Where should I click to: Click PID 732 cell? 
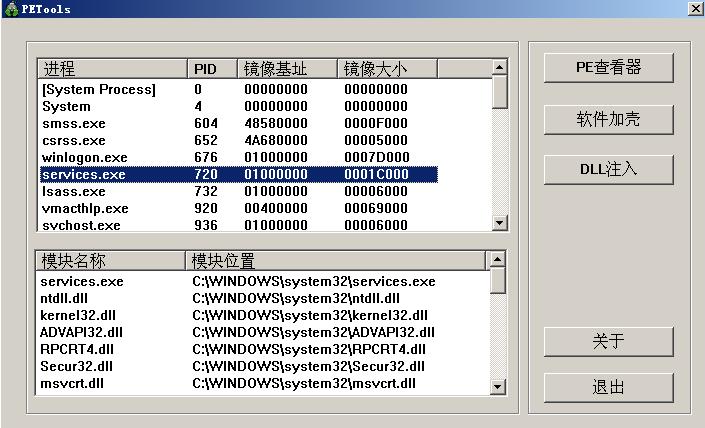(206, 192)
